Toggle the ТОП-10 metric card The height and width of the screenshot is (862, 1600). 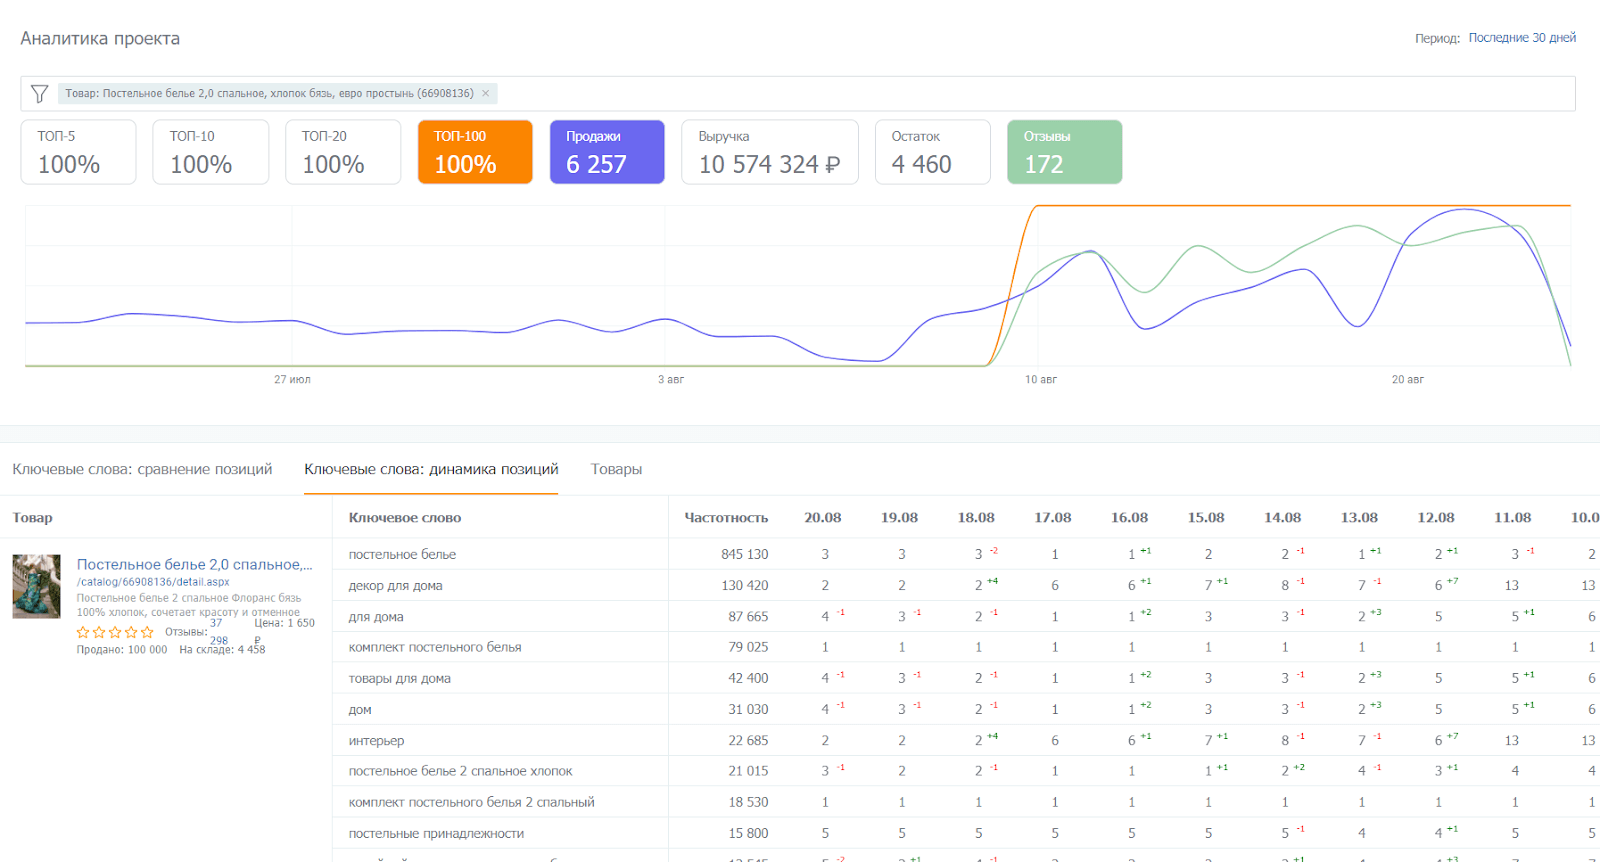[x=210, y=152]
